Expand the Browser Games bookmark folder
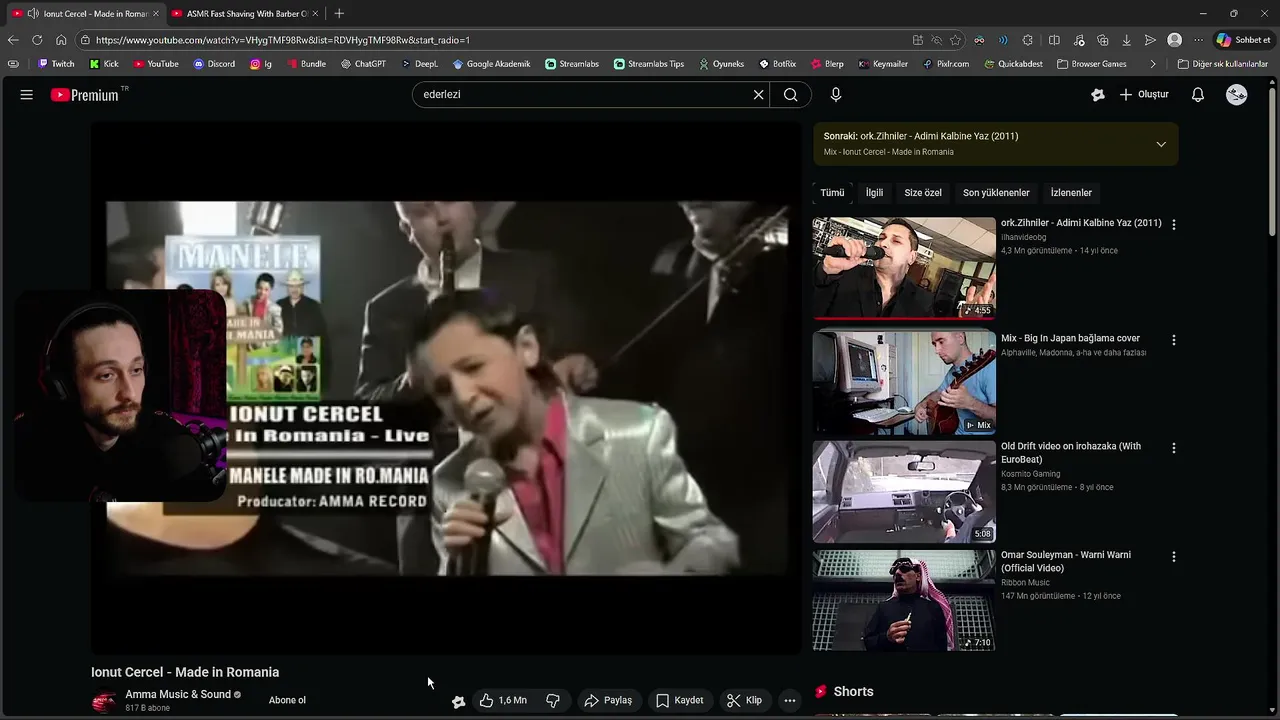The image size is (1280, 720). [x=1092, y=64]
